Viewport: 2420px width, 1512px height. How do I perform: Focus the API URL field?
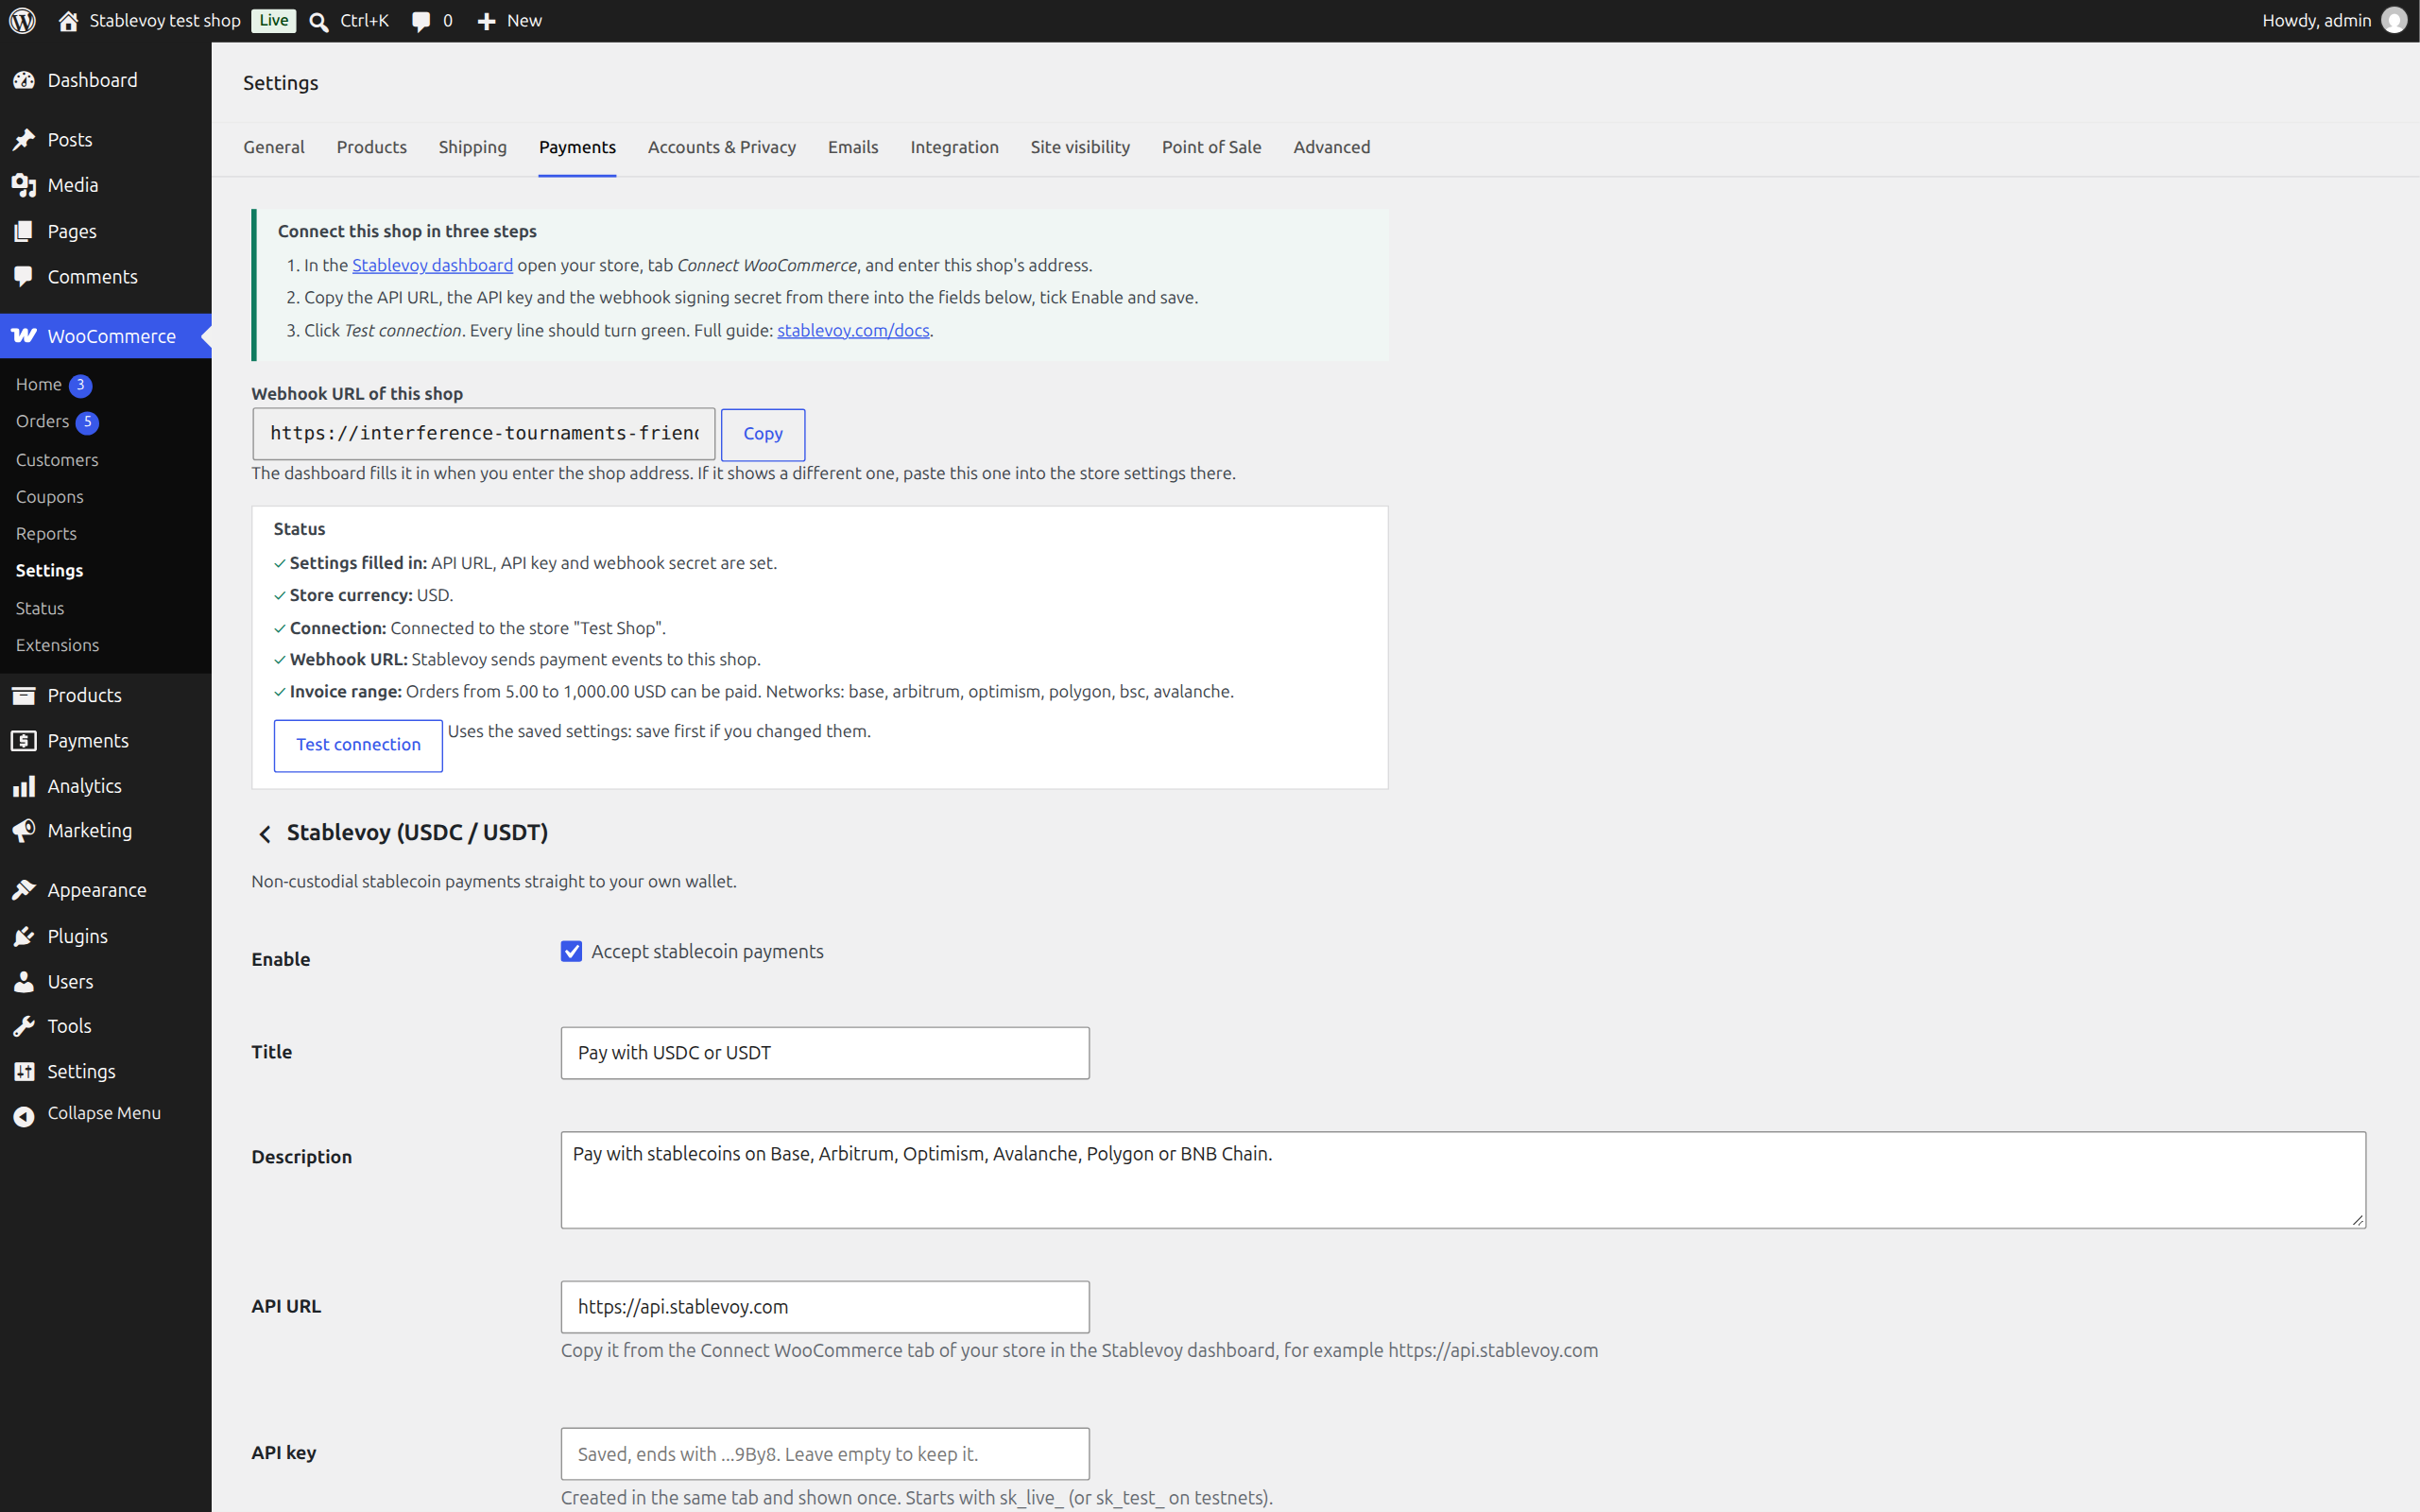pos(825,1307)
